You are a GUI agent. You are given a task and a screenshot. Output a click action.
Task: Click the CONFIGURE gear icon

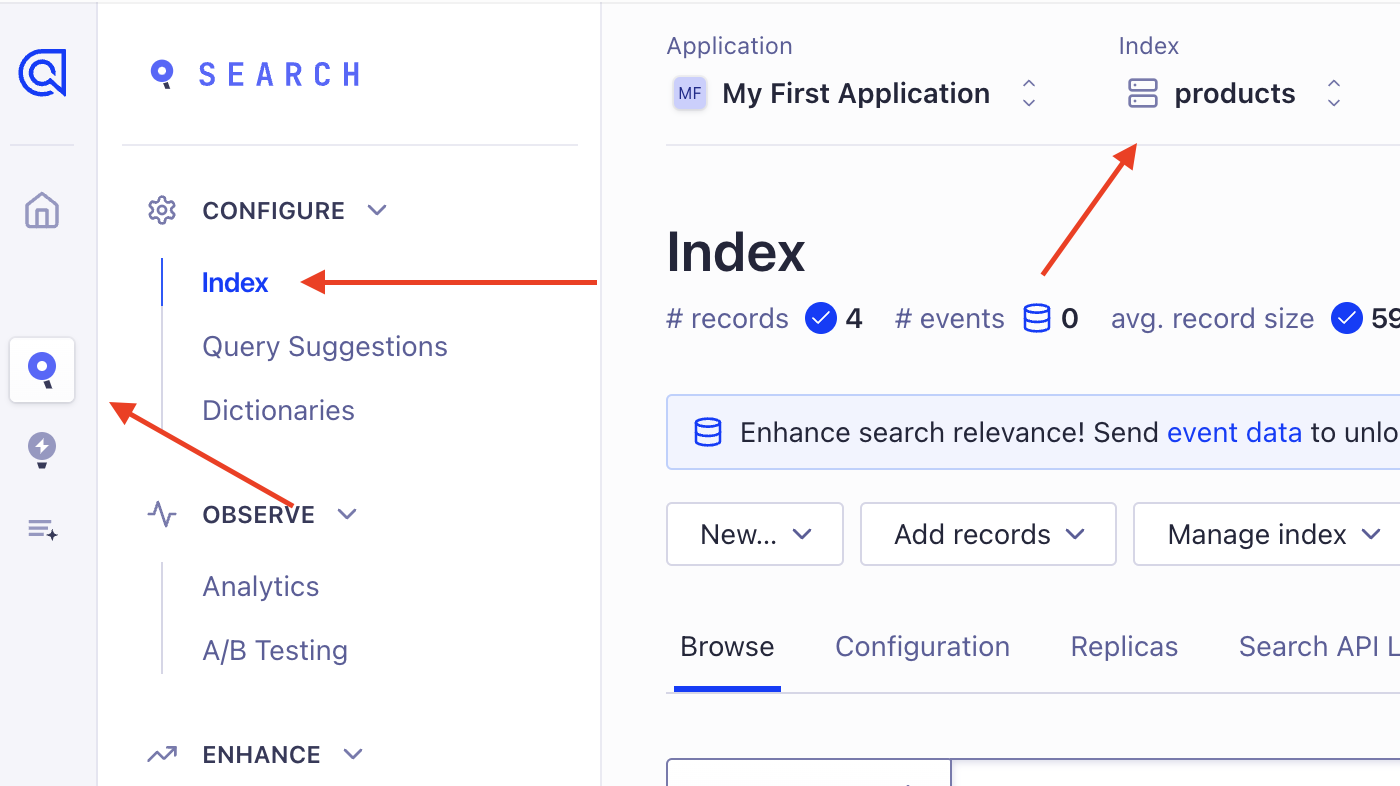[162, 210]
